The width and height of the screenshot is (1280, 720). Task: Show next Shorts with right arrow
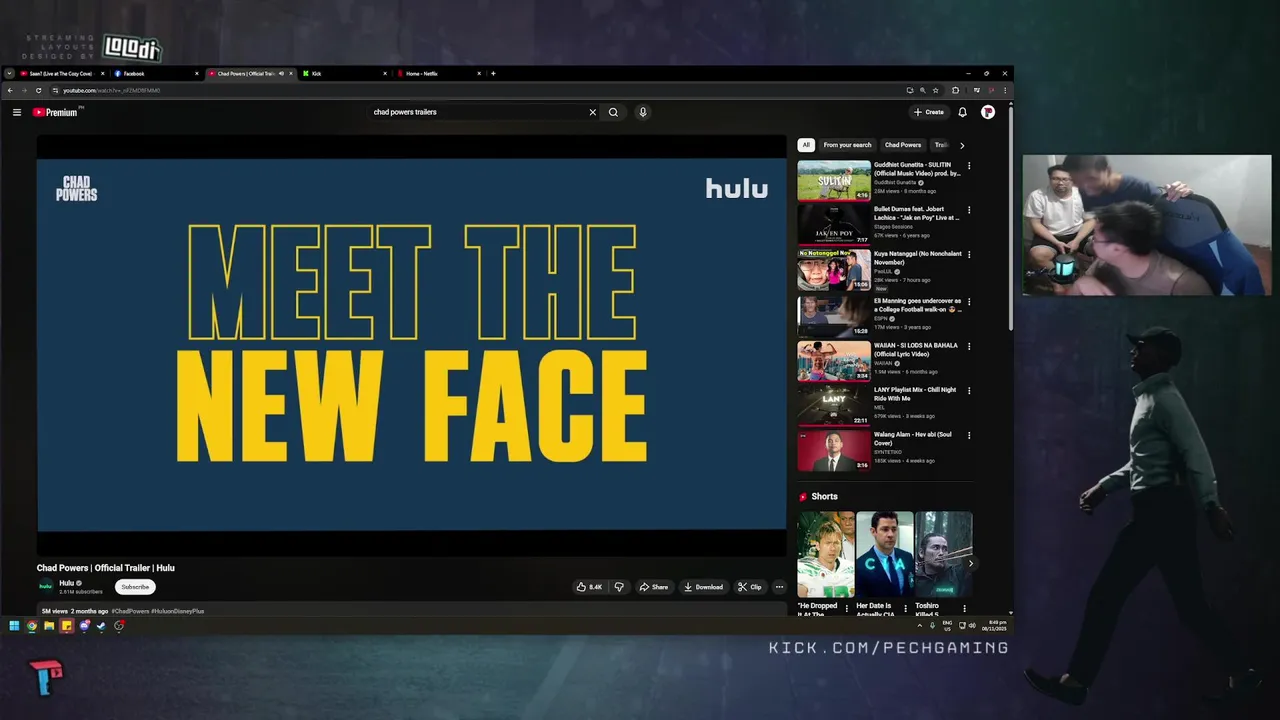tap(970, 564)
